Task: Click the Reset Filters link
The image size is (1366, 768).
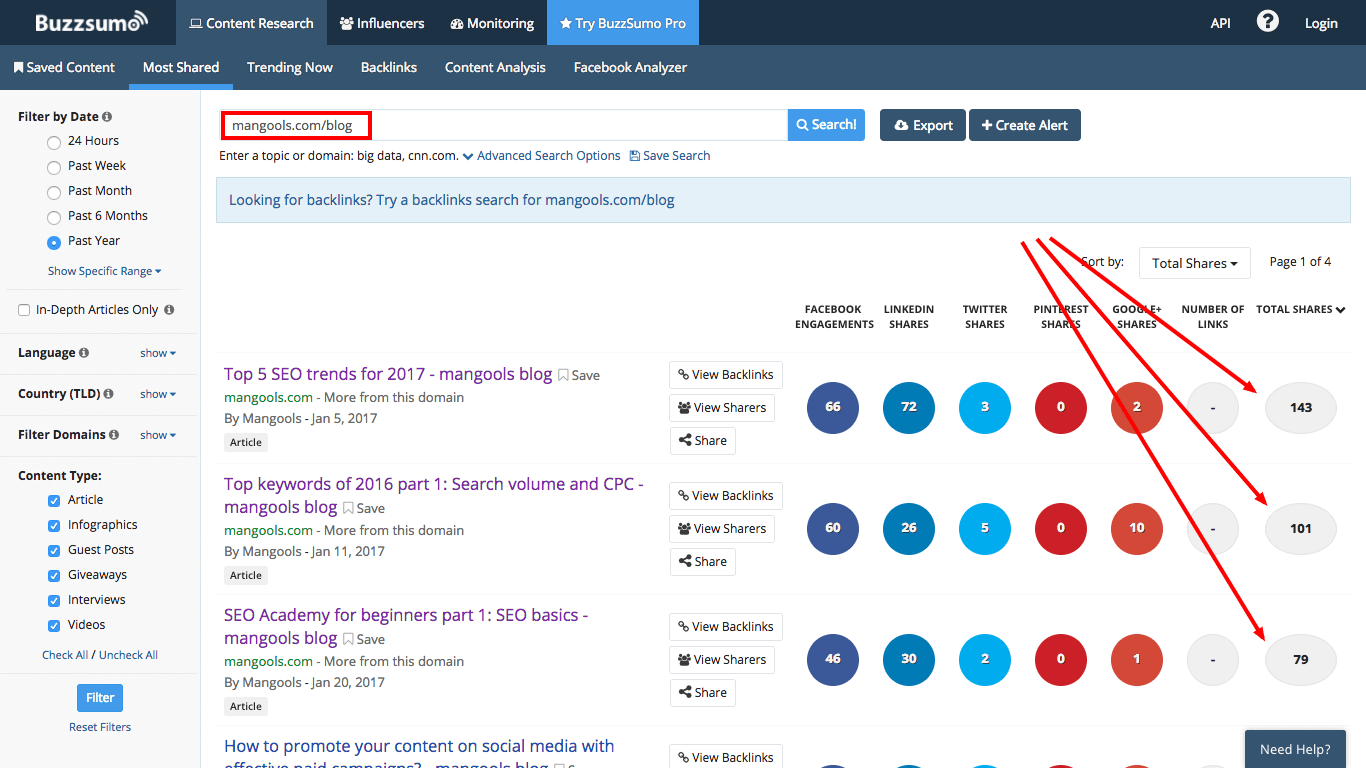Action: (x=100, y=727)
